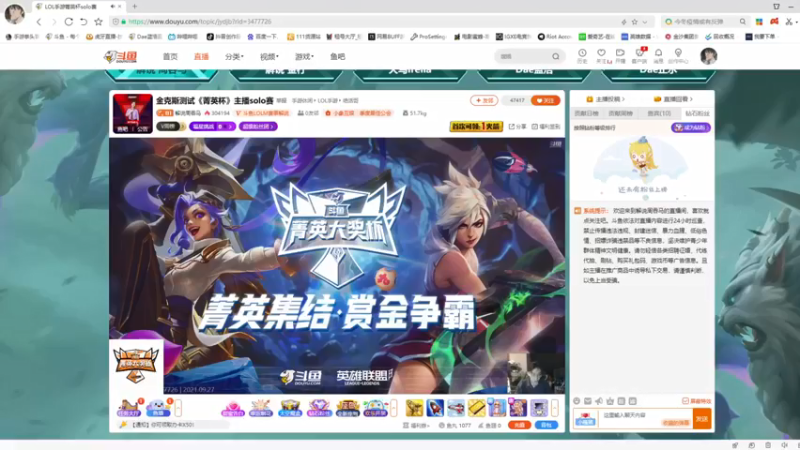The image size is (800, 450).
Task: Click the purple 成为钻粉 button
Action: click(691, 128)
